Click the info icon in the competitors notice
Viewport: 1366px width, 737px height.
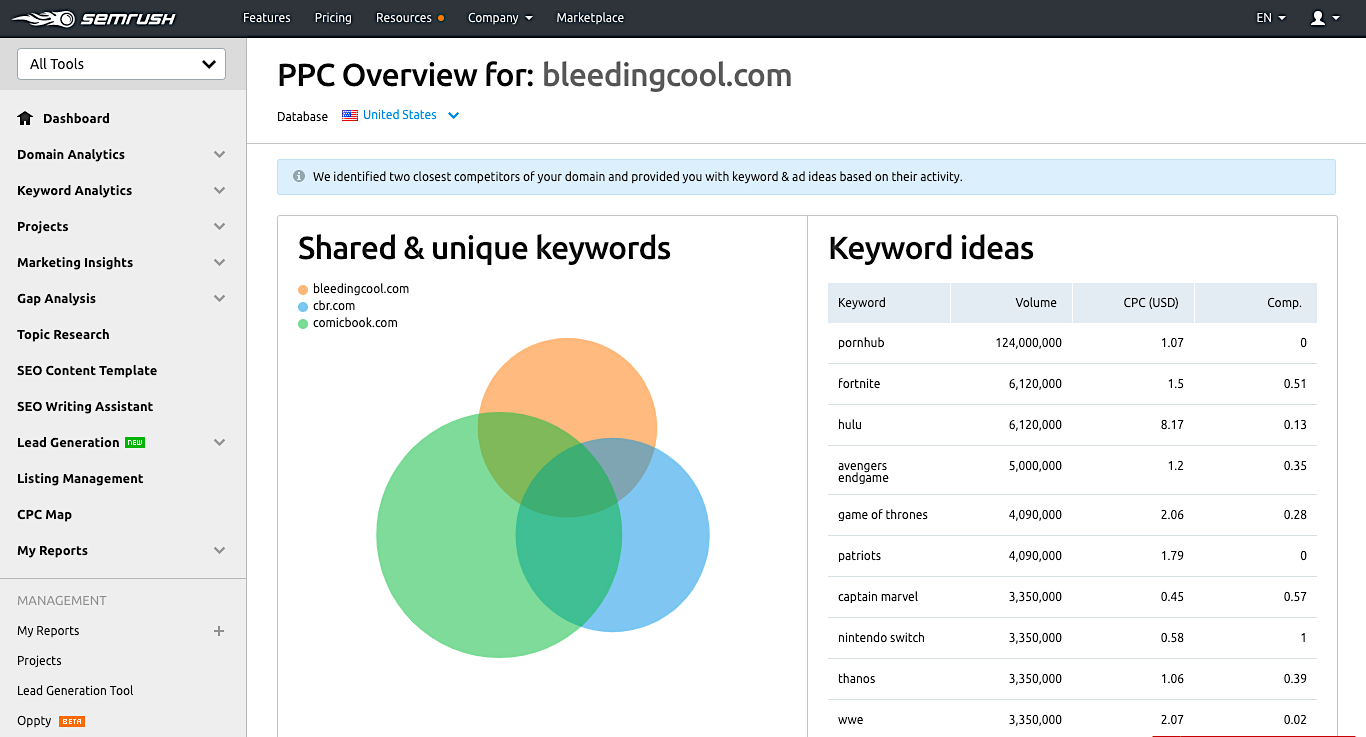click(298, 176)
